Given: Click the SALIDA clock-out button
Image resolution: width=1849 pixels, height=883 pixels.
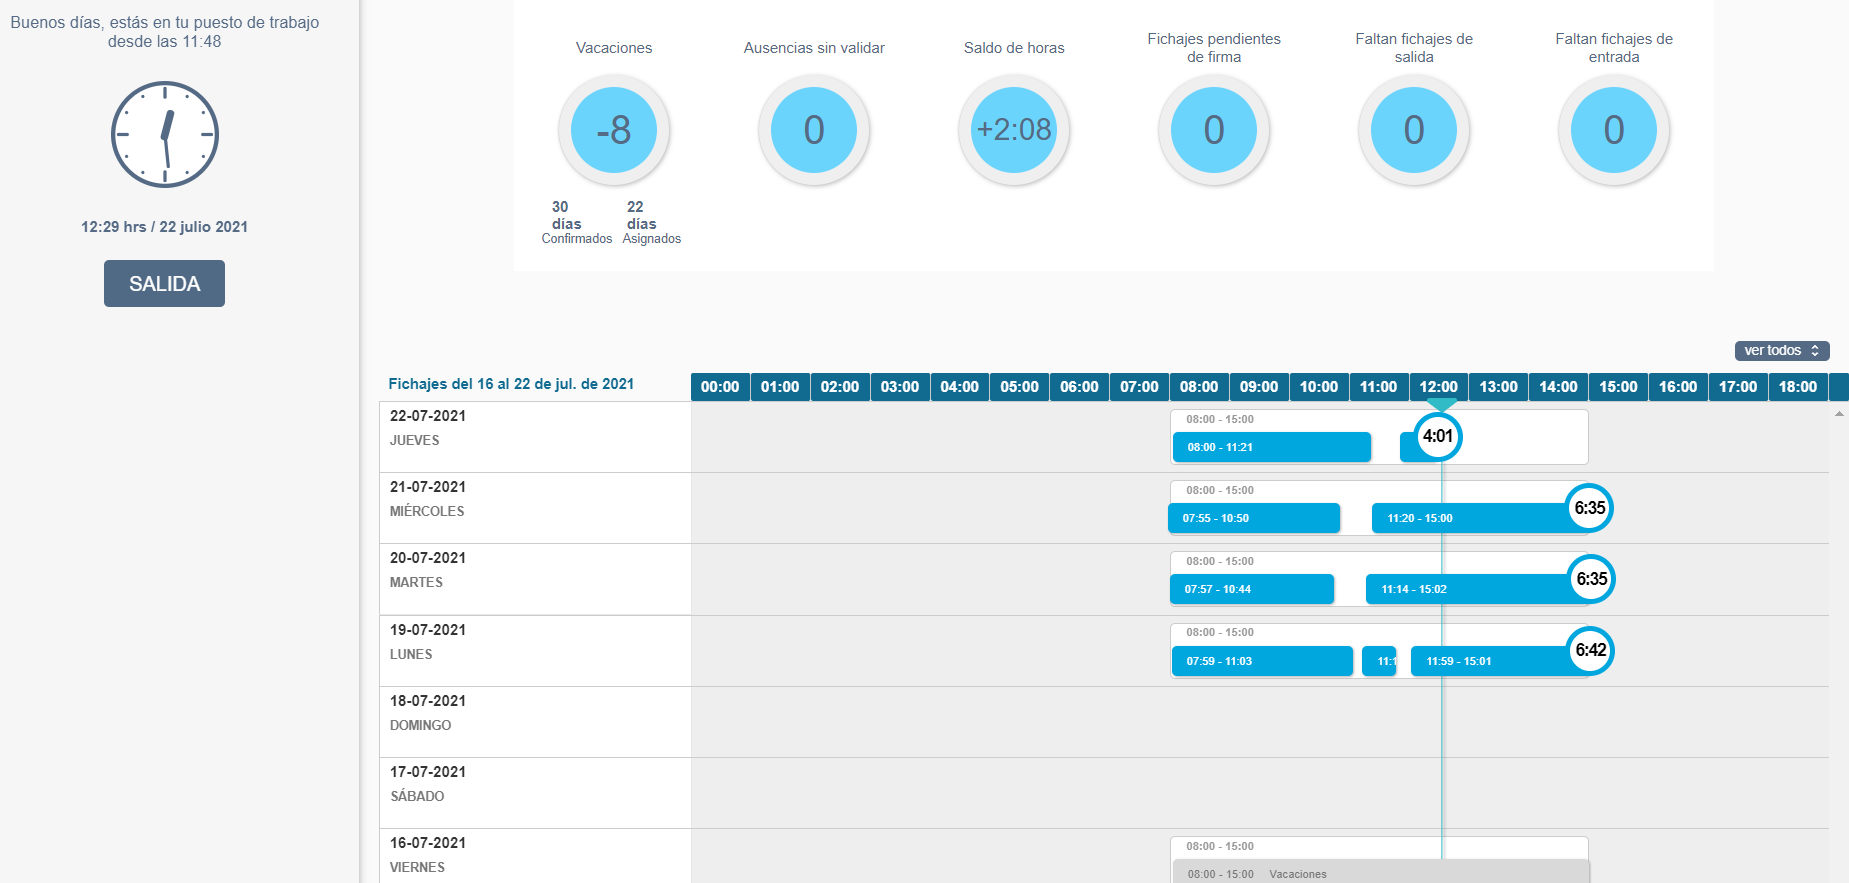Looking at the screenshot, I should [164, 283].
